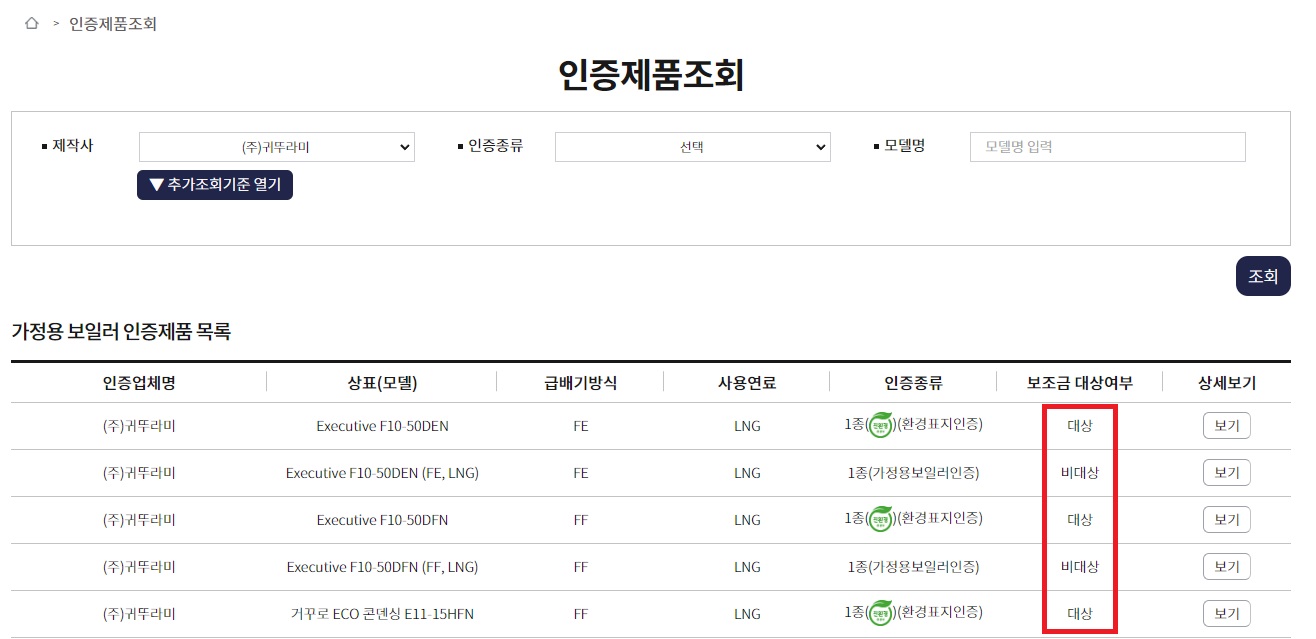The height and width of the screenshot is (639, 1316).
Task: Focus the 모델명 input field
Action: click(1108, 147)
